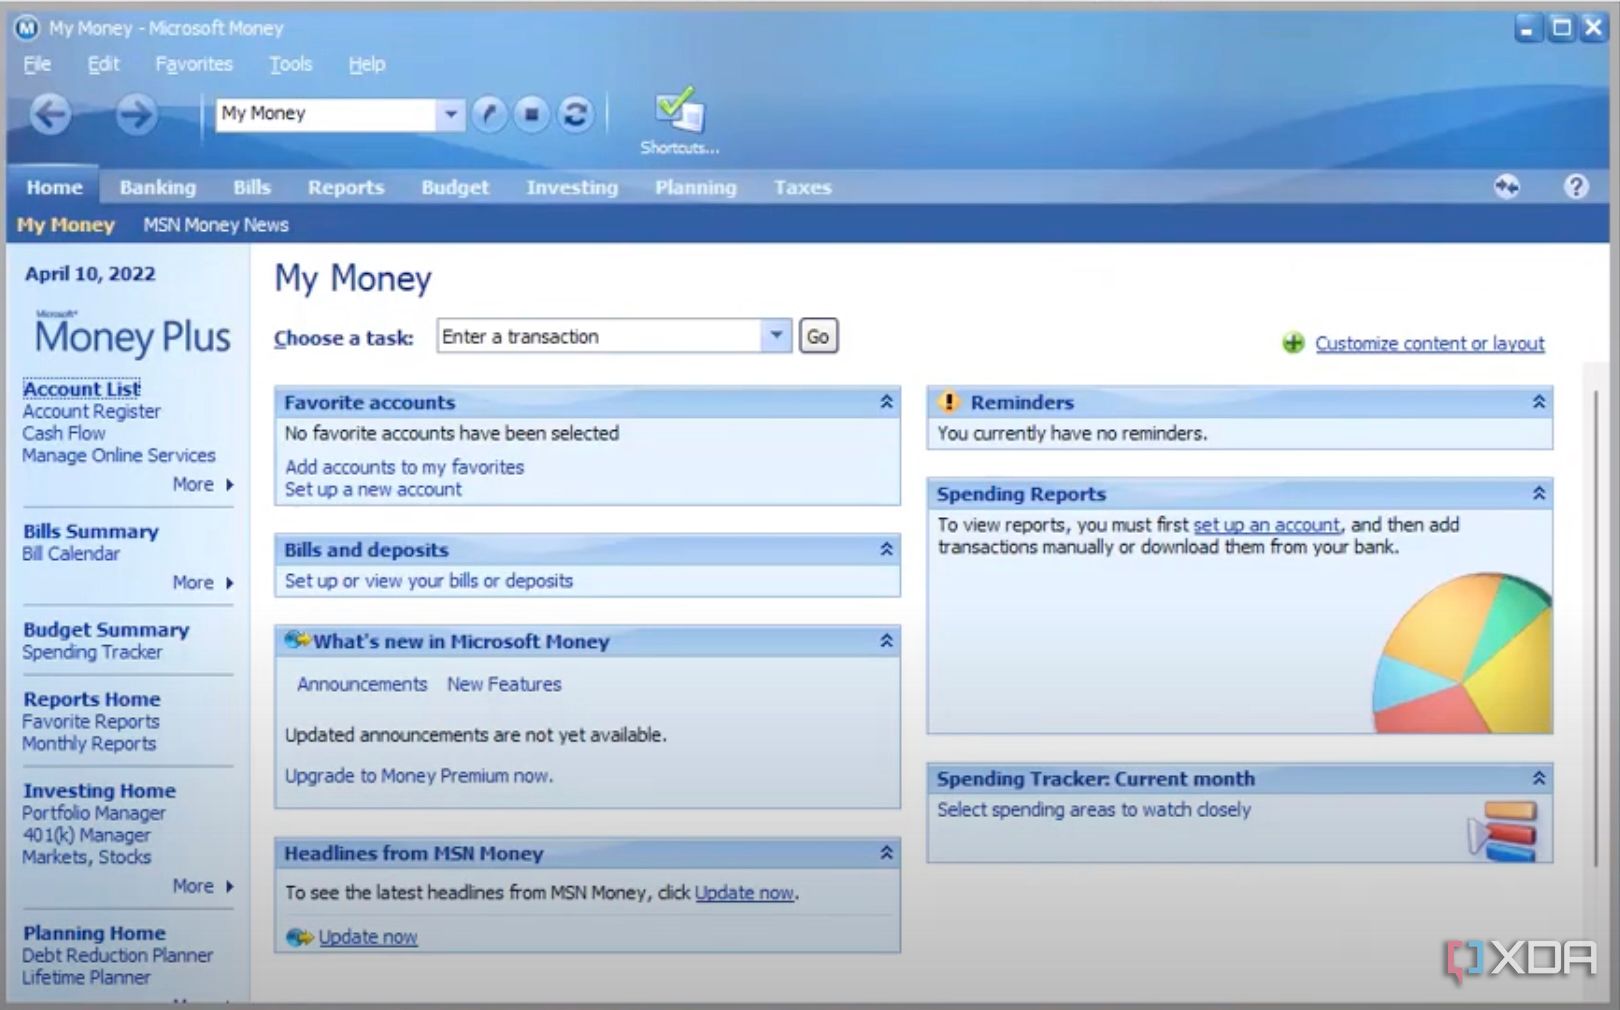1620x1010 pixels.
Task: Click Select spending areas to watch closely
Action: (x=1094, y=810)
